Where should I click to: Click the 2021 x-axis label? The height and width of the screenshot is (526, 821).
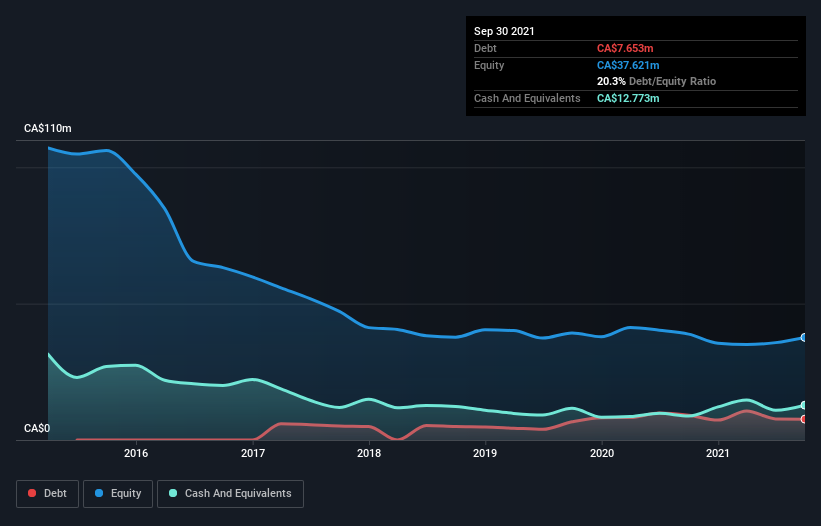718,453
